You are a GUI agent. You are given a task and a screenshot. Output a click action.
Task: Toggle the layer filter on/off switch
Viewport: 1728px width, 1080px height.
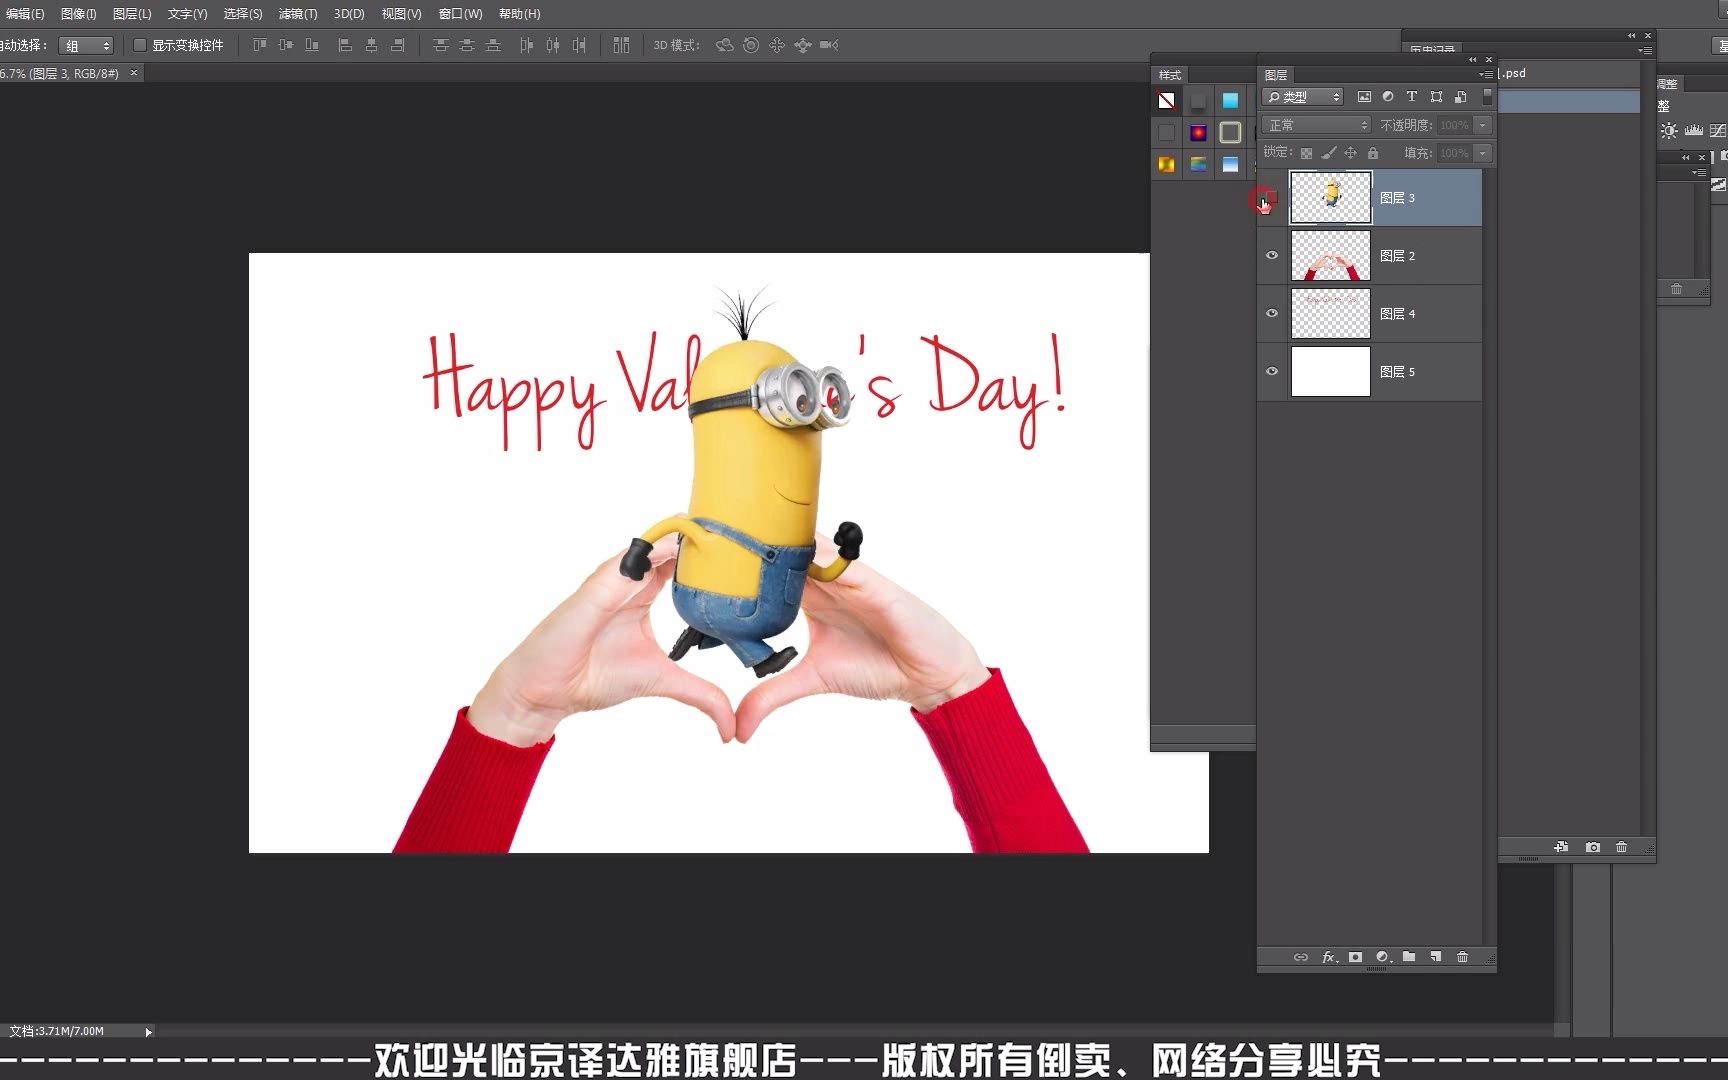pos(1487,96)
